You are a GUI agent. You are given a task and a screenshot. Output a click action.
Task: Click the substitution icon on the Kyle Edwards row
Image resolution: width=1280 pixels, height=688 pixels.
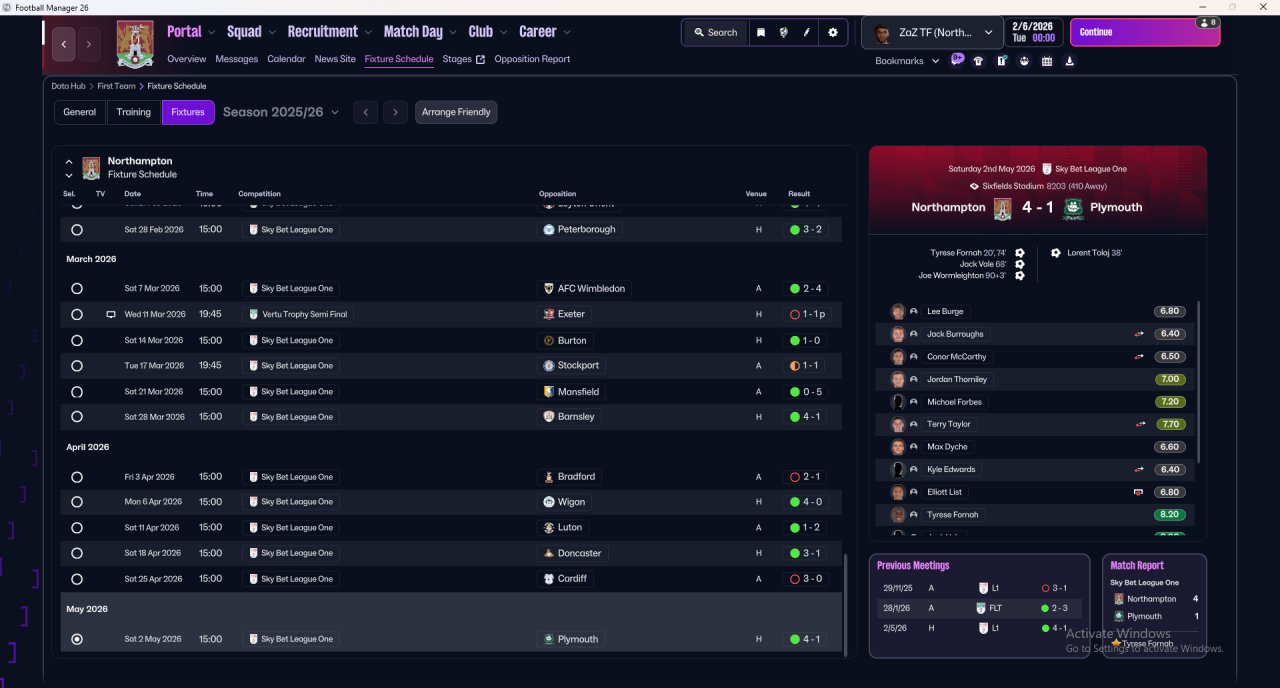[1138, 469]
